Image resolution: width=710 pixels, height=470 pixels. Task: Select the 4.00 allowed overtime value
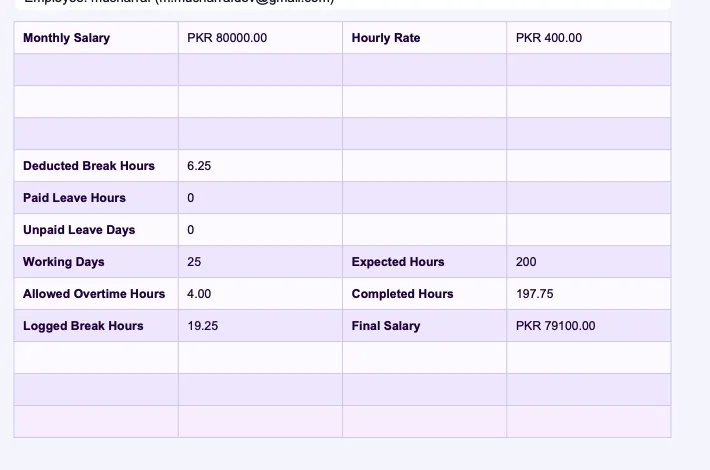point(199,294)
